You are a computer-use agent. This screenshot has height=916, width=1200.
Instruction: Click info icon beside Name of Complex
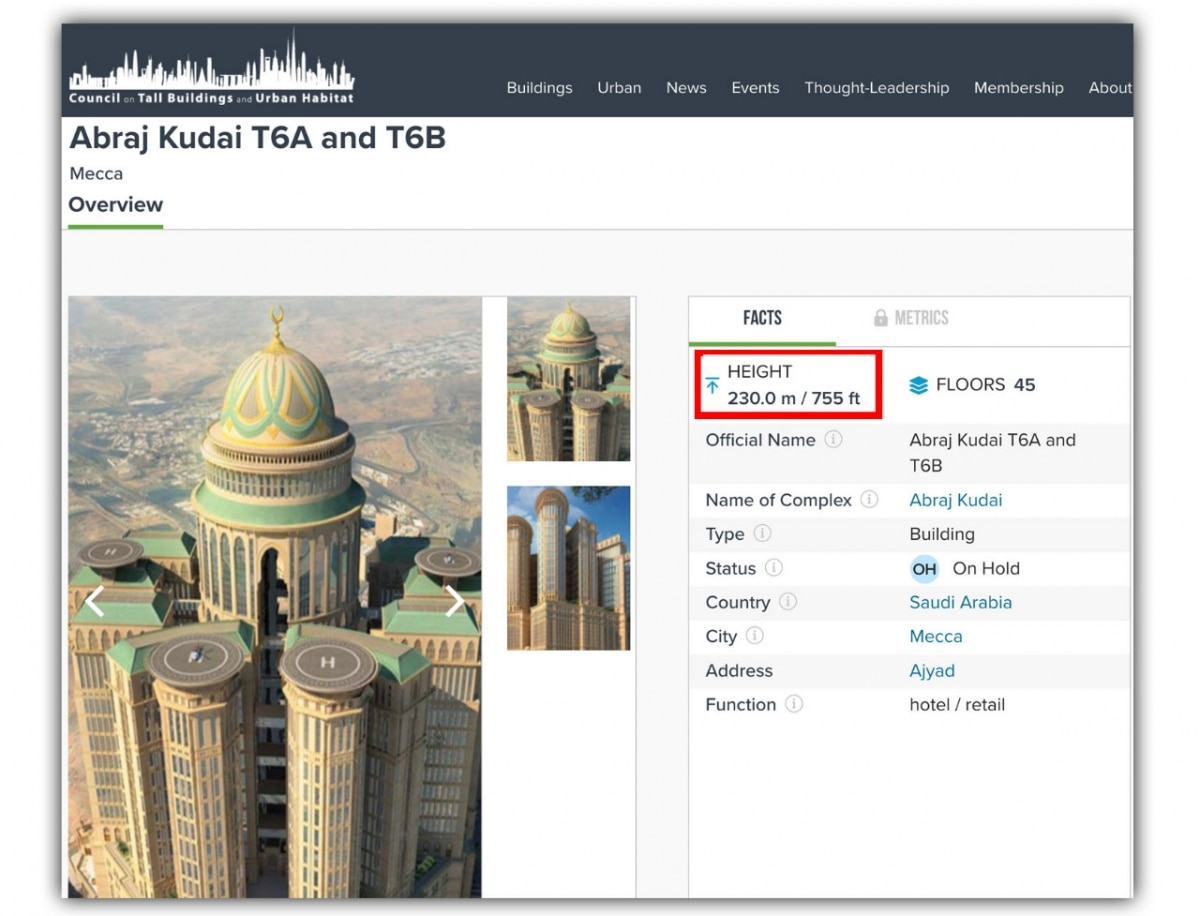(869, 499)
